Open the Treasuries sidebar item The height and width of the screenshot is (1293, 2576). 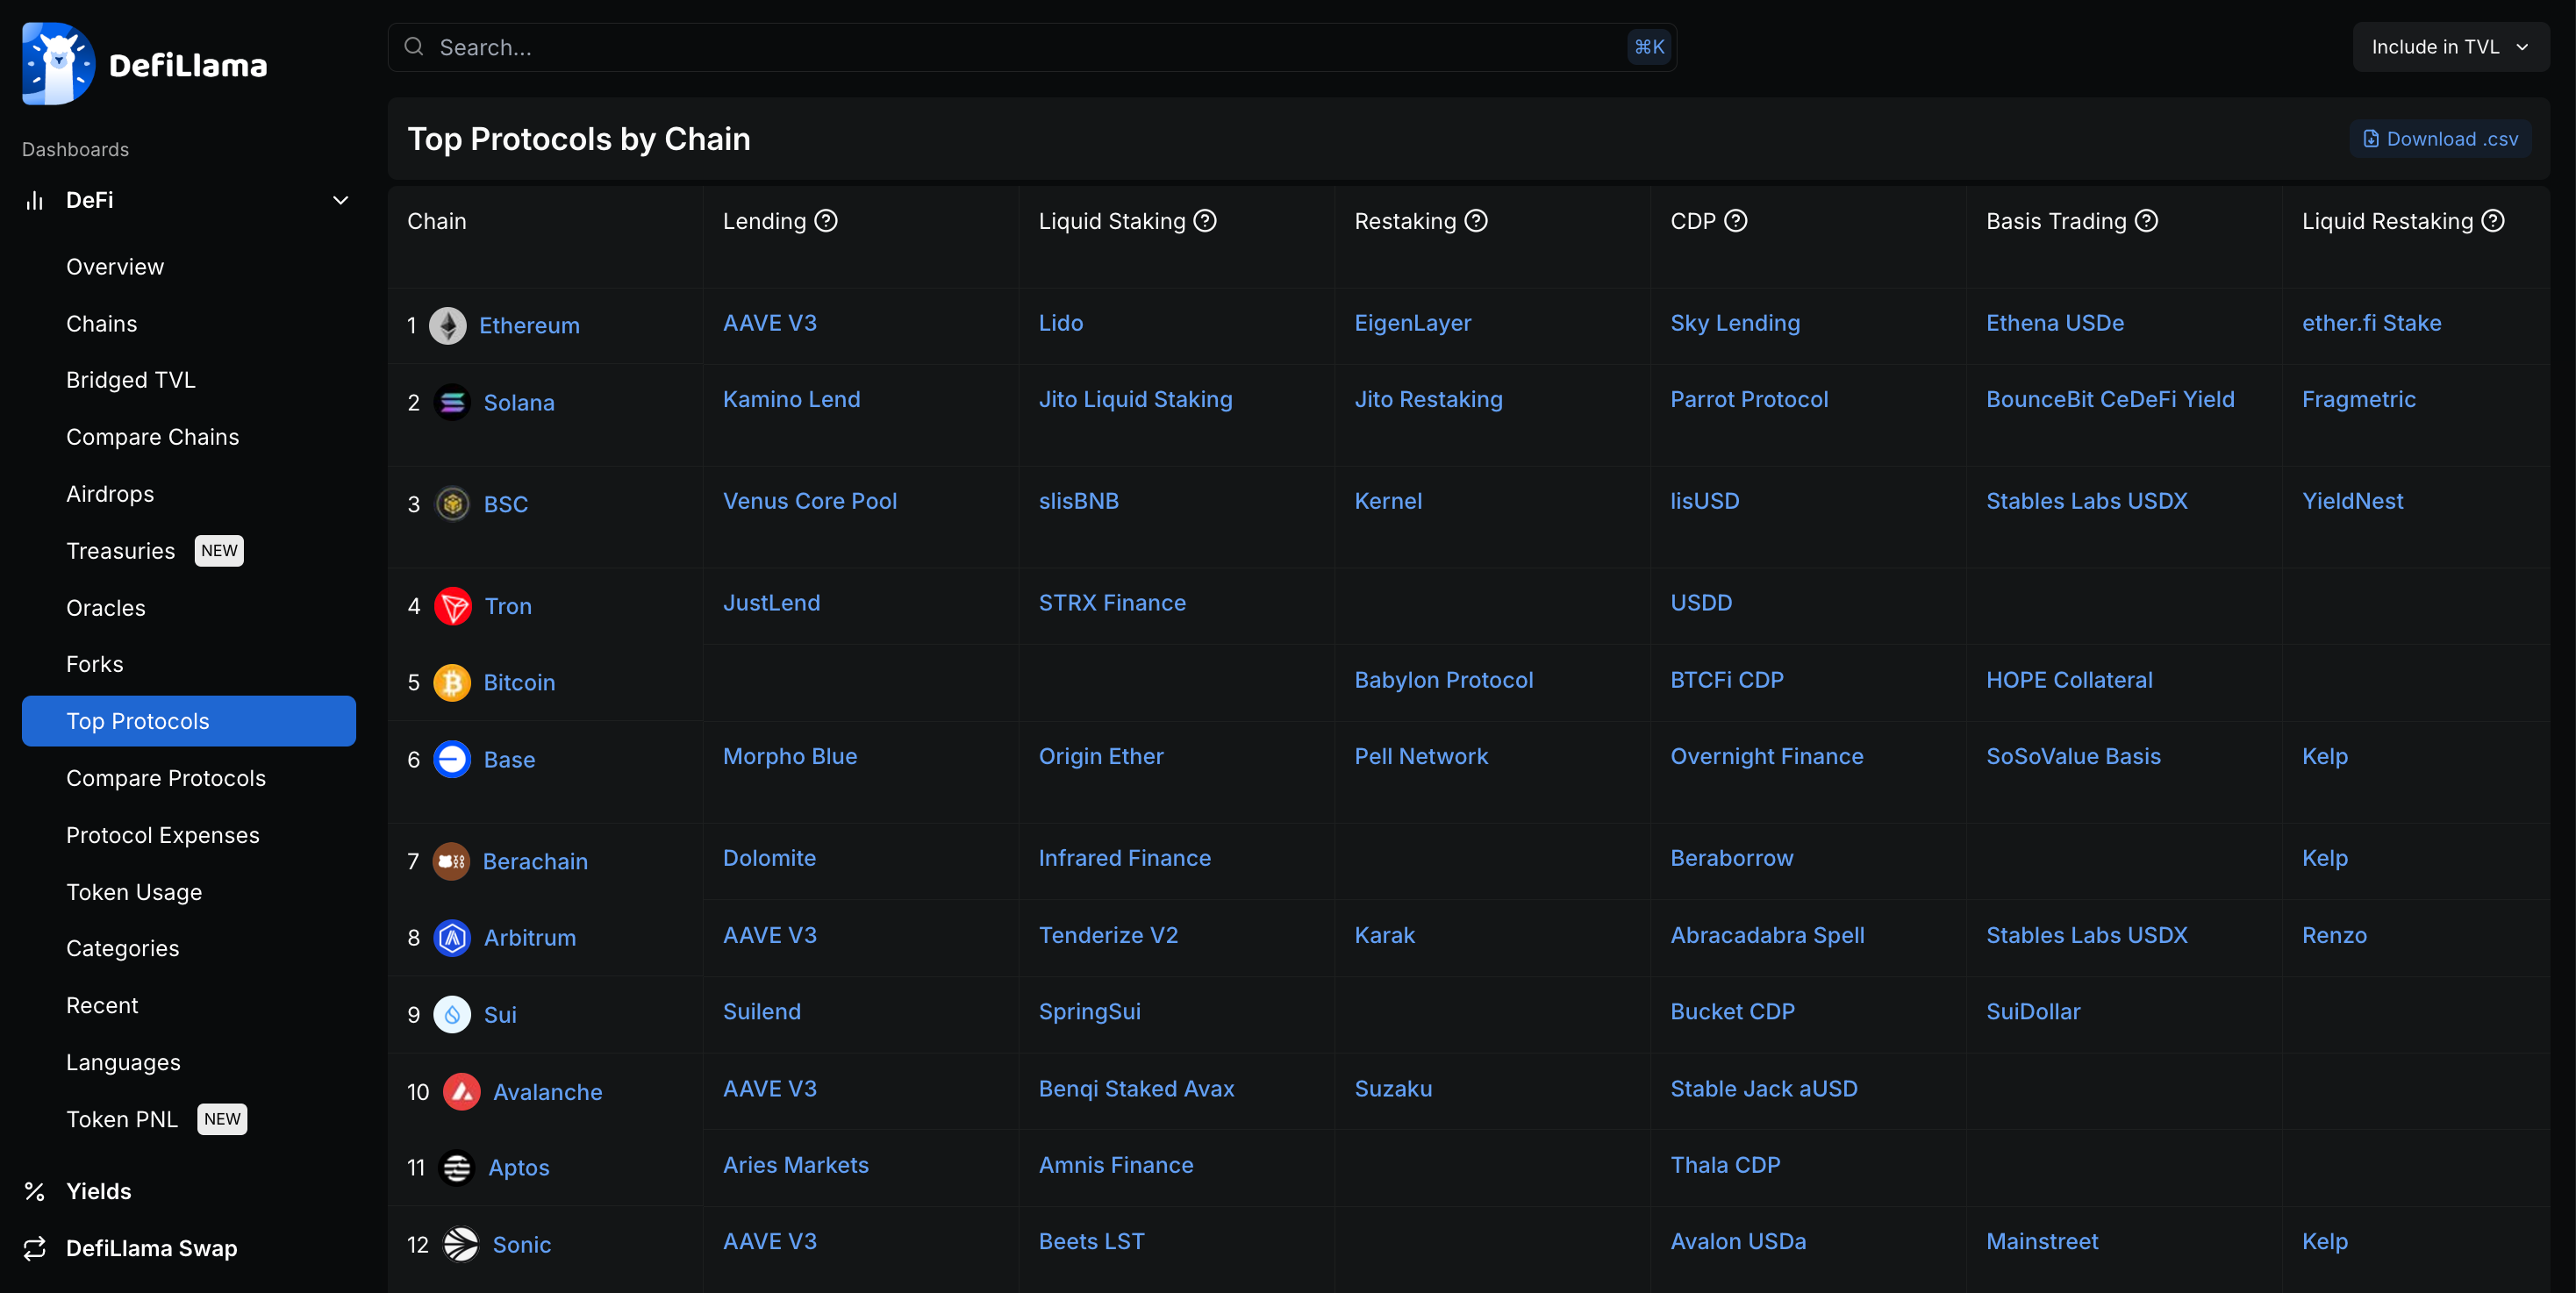coord(120,551)
